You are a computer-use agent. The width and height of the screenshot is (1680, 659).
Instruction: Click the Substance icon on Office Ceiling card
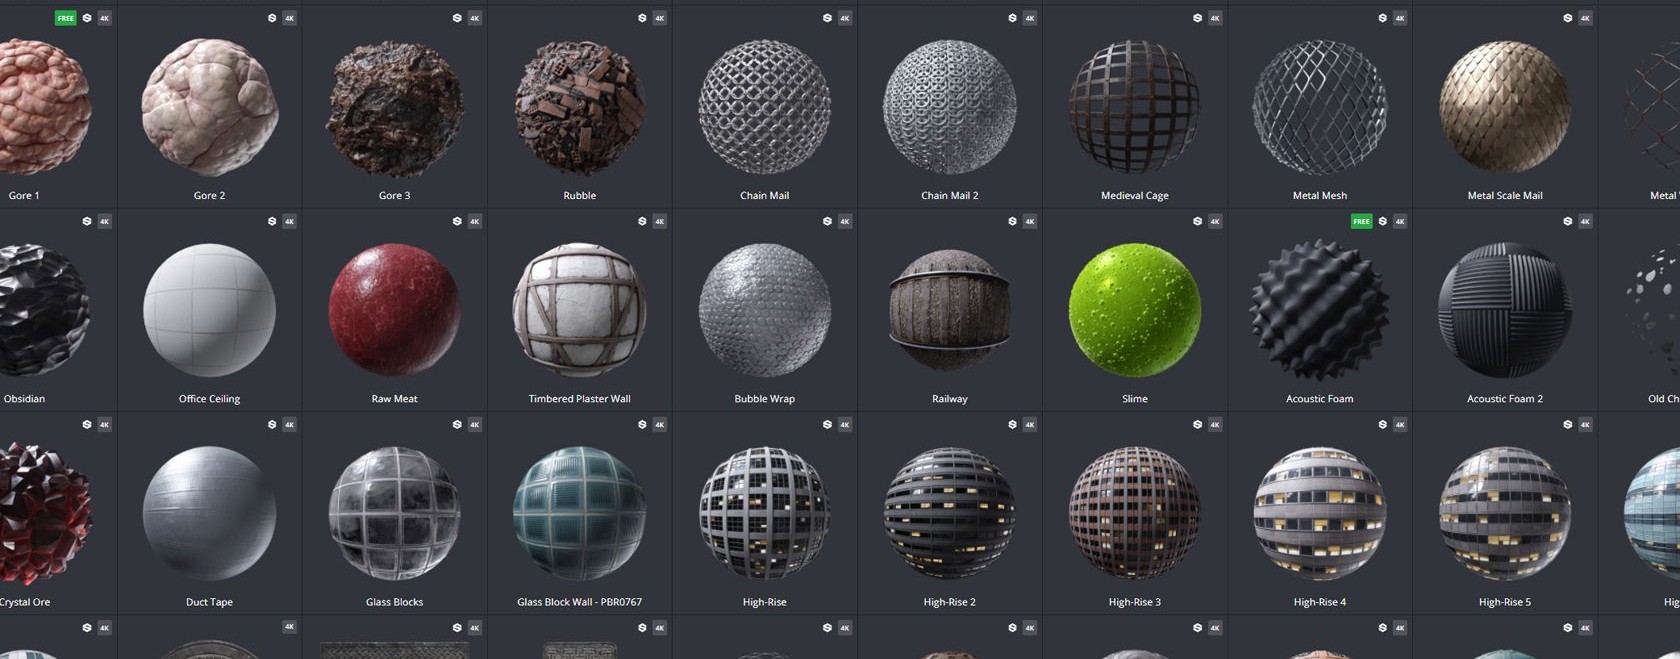tap(272, 221)
